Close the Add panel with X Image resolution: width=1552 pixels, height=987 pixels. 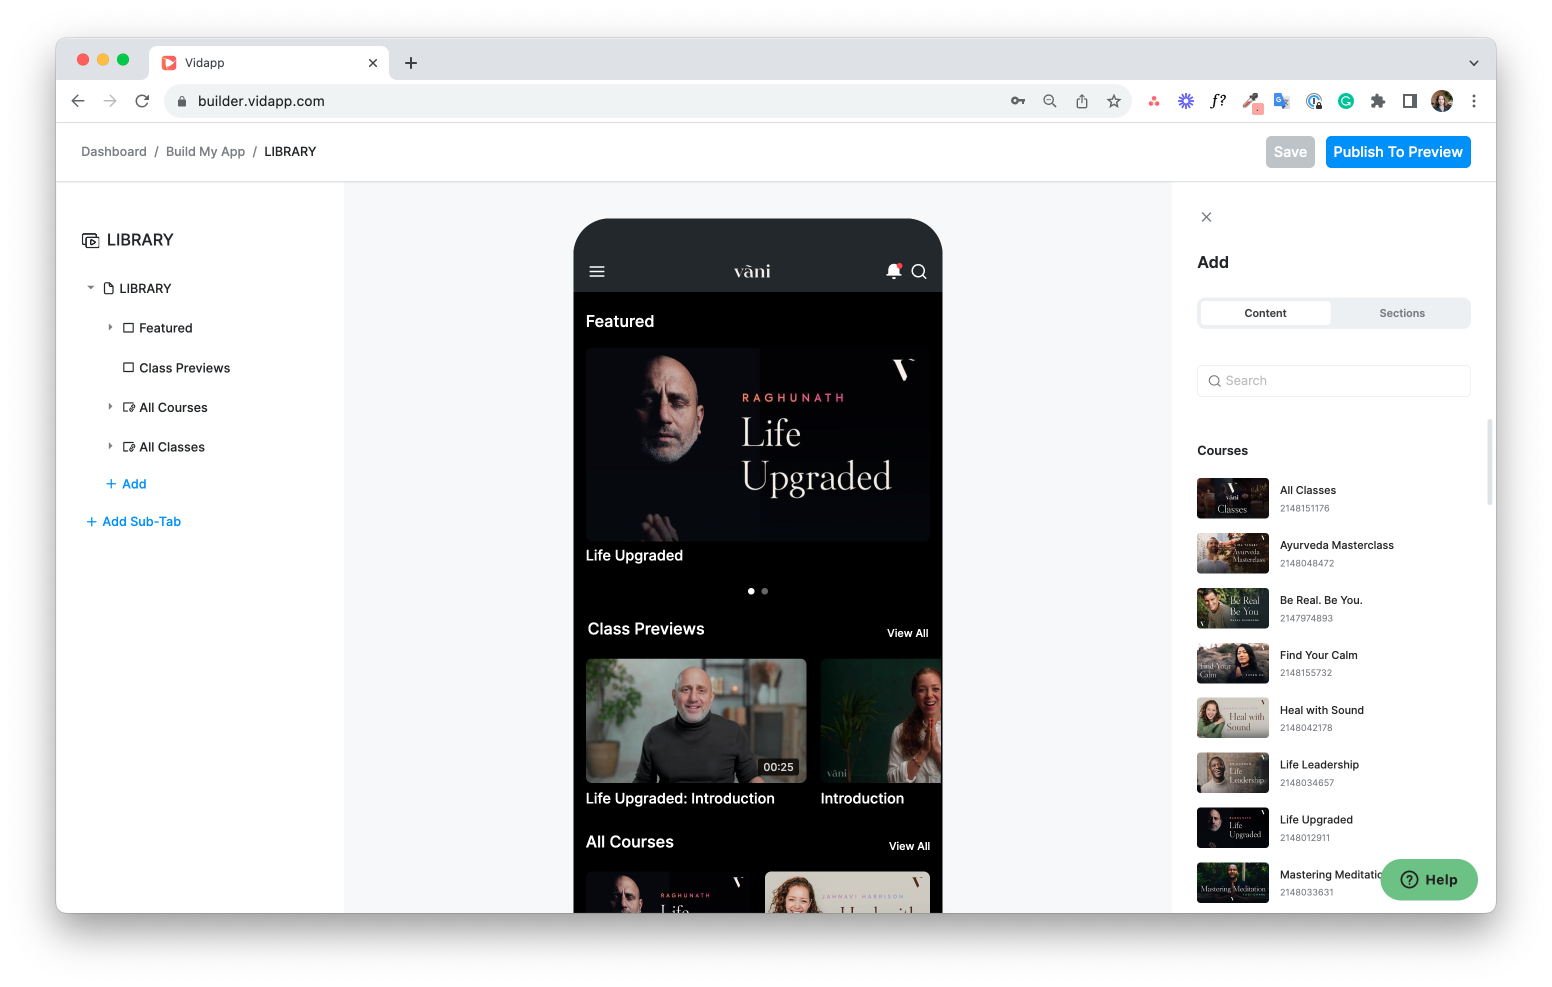tap(1206, 217)
